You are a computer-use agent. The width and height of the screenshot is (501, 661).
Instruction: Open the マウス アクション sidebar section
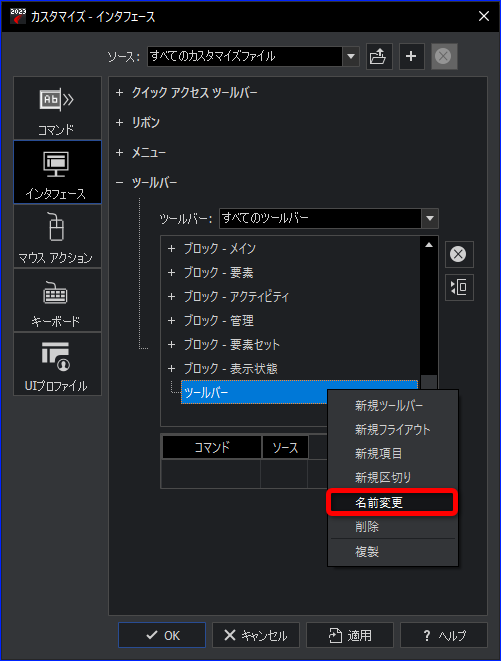[x=57, y=236]
